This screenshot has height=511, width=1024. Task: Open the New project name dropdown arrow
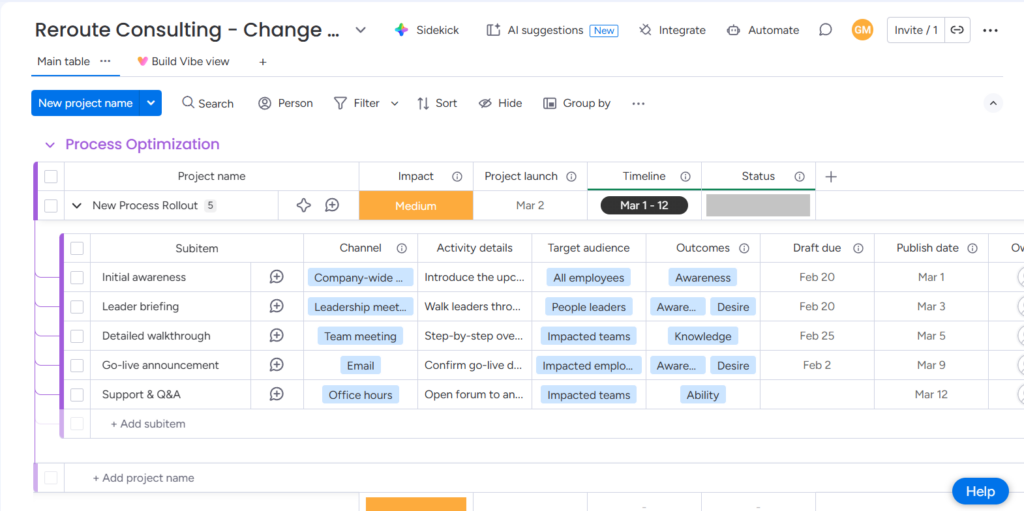[151, 103]
